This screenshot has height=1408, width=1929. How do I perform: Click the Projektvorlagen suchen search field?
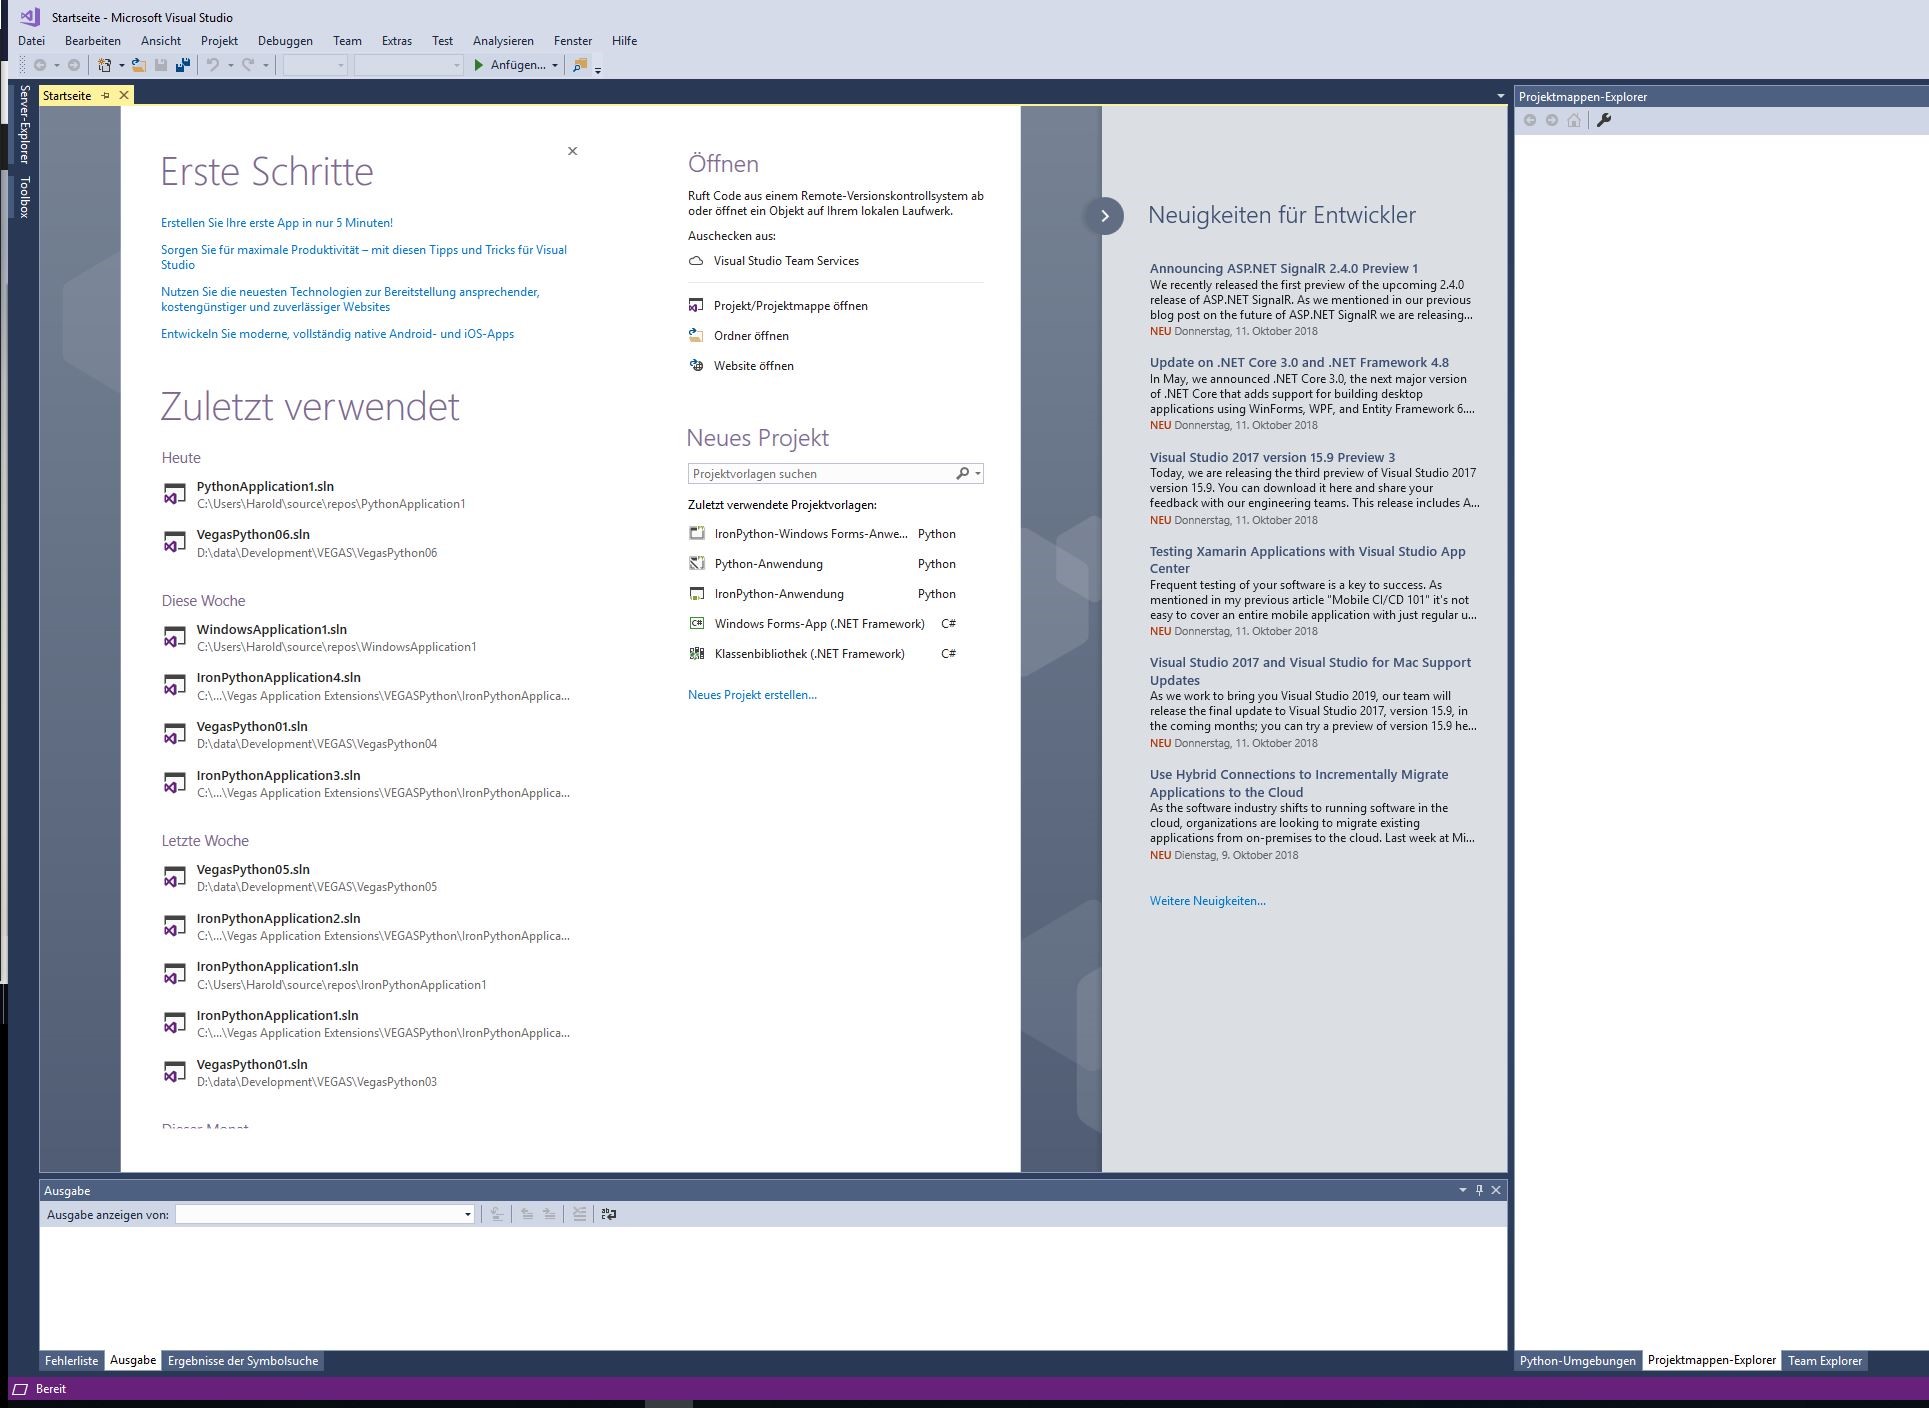pos(820,474)
